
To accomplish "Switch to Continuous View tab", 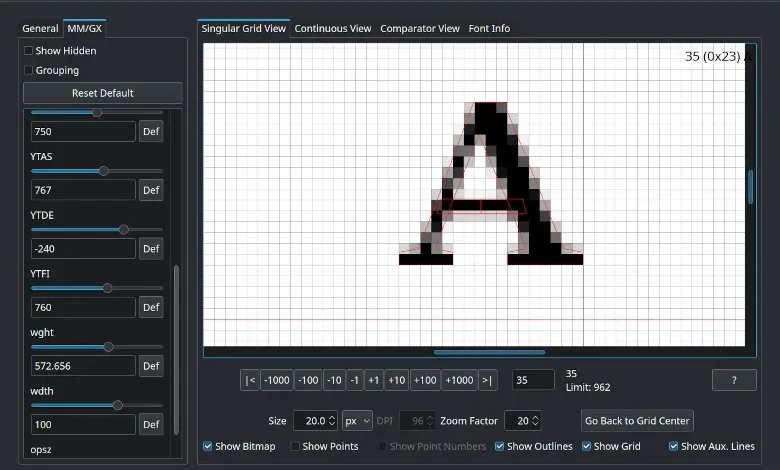I will [x=333, y=28].
